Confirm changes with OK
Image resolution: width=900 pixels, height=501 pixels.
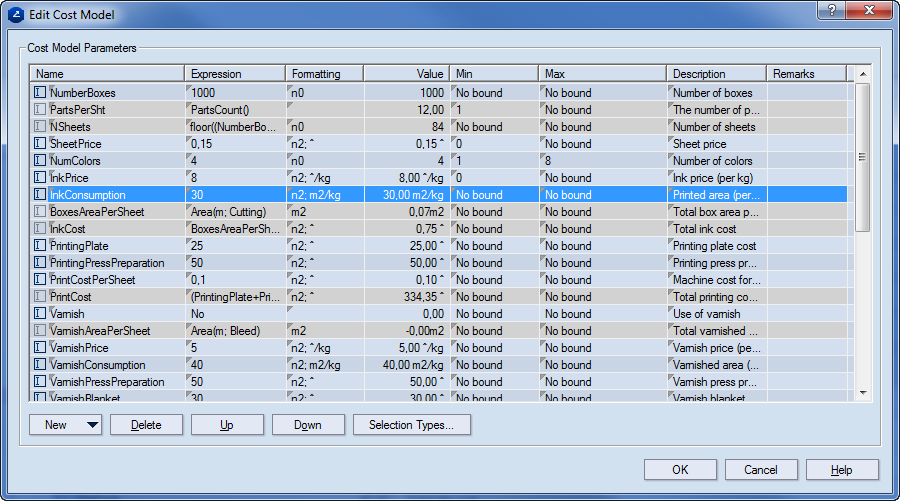click(x=680, y=470)
